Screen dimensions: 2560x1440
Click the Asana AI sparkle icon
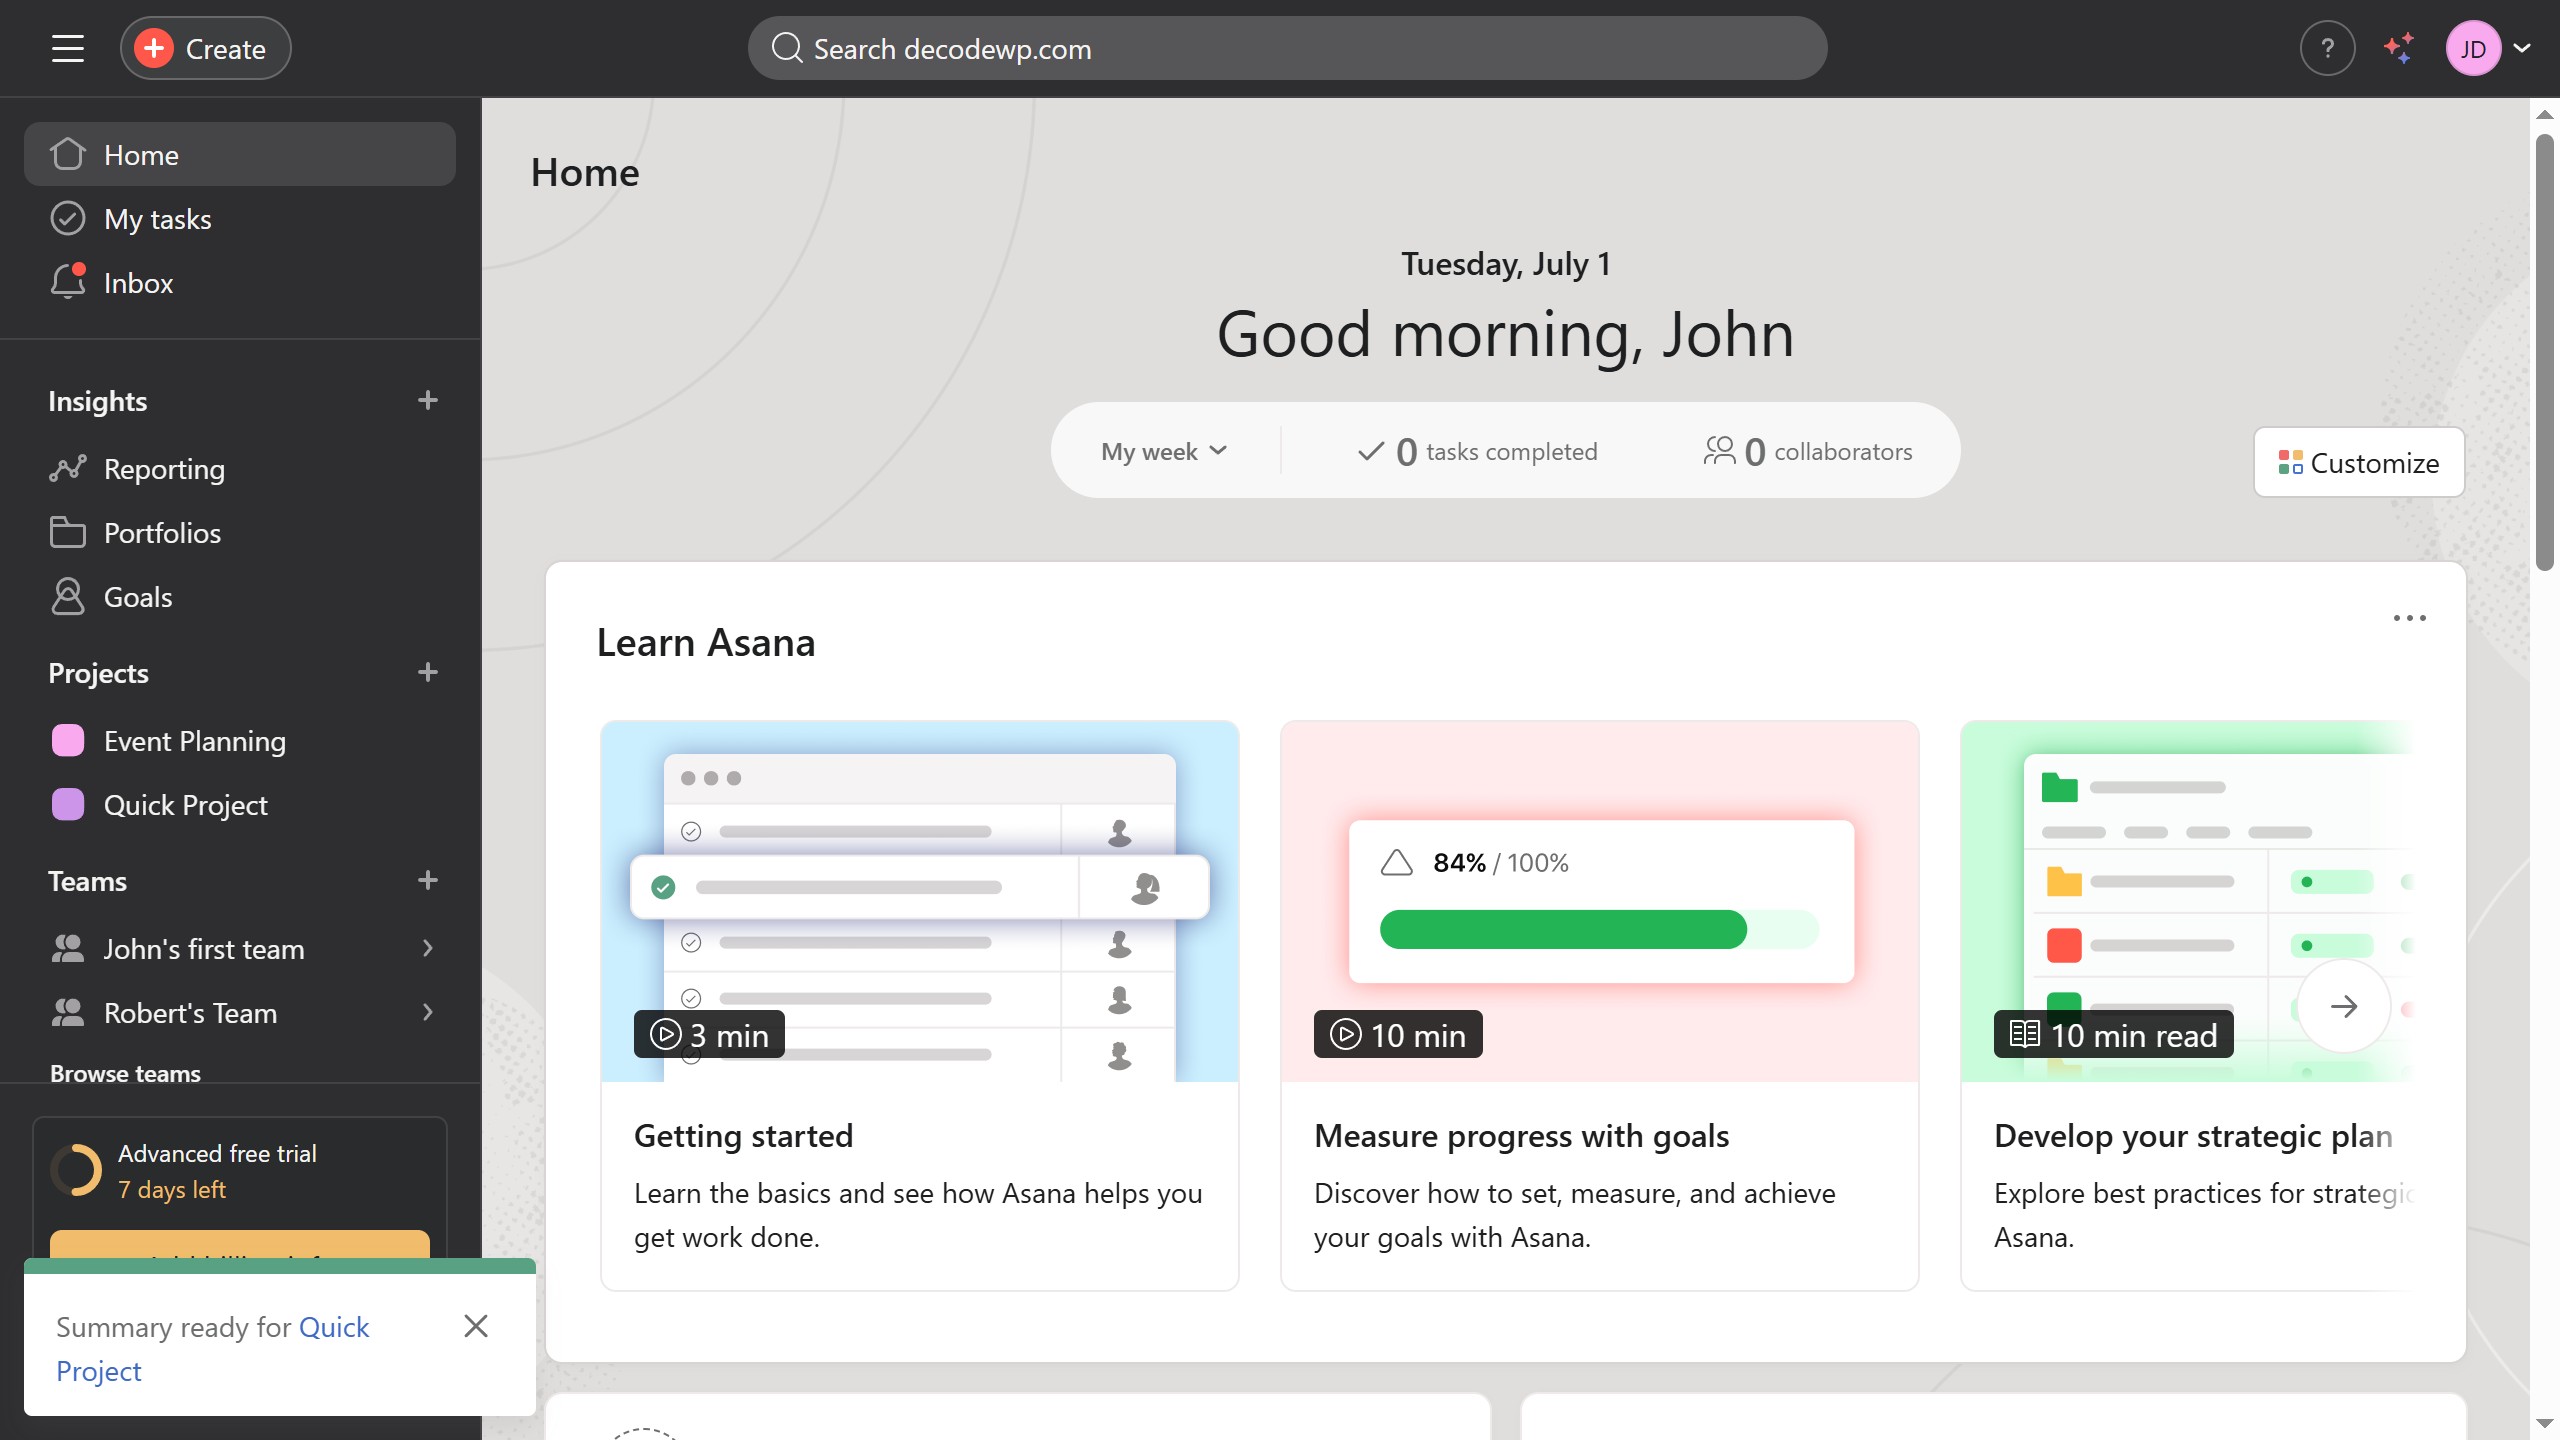tap(2399, 48)
